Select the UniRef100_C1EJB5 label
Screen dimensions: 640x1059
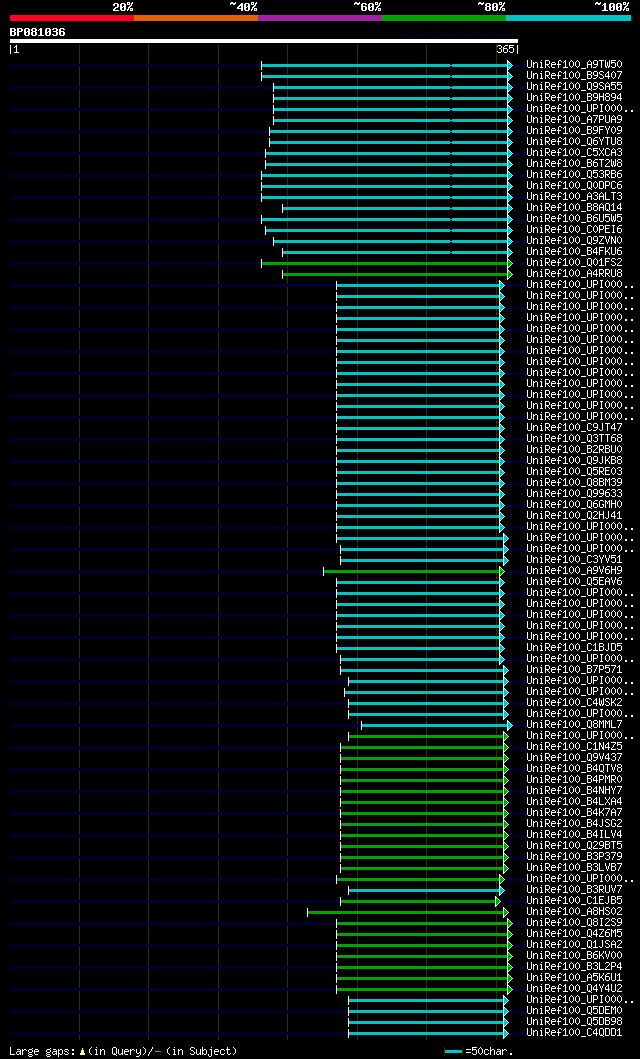click(575, 901)
